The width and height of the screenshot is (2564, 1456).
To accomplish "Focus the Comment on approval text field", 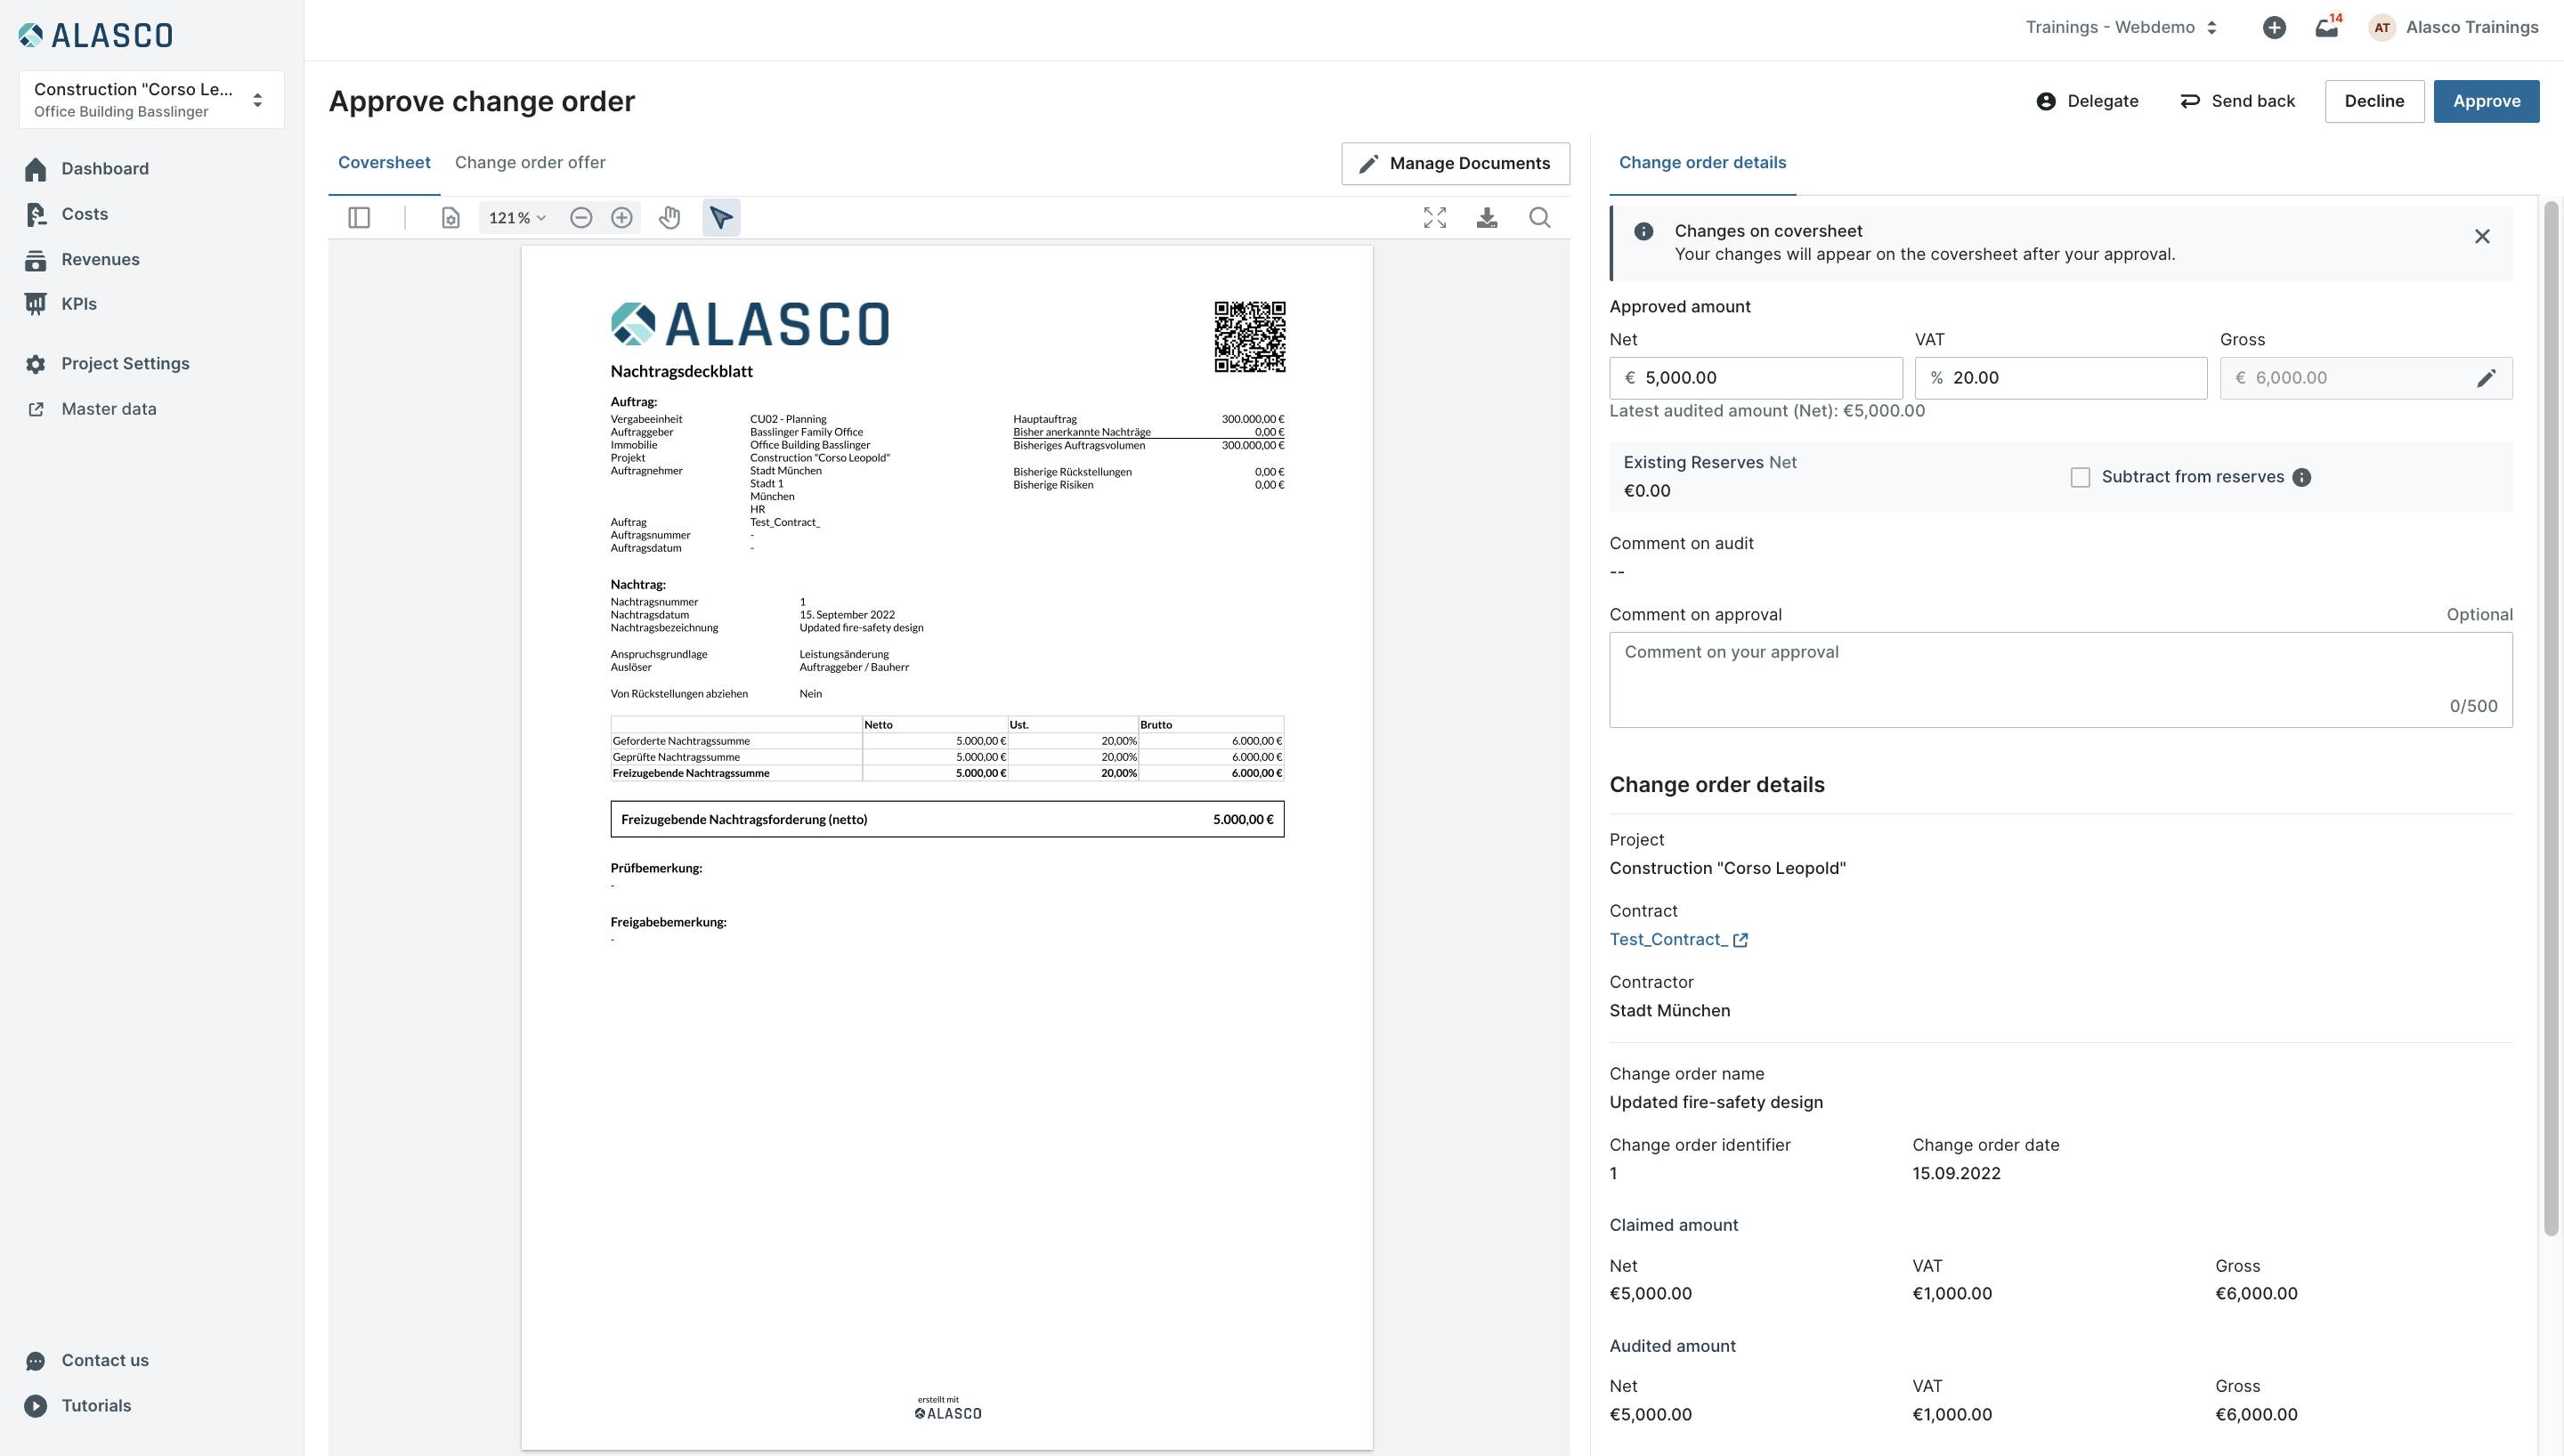I will coord(2060,679).
